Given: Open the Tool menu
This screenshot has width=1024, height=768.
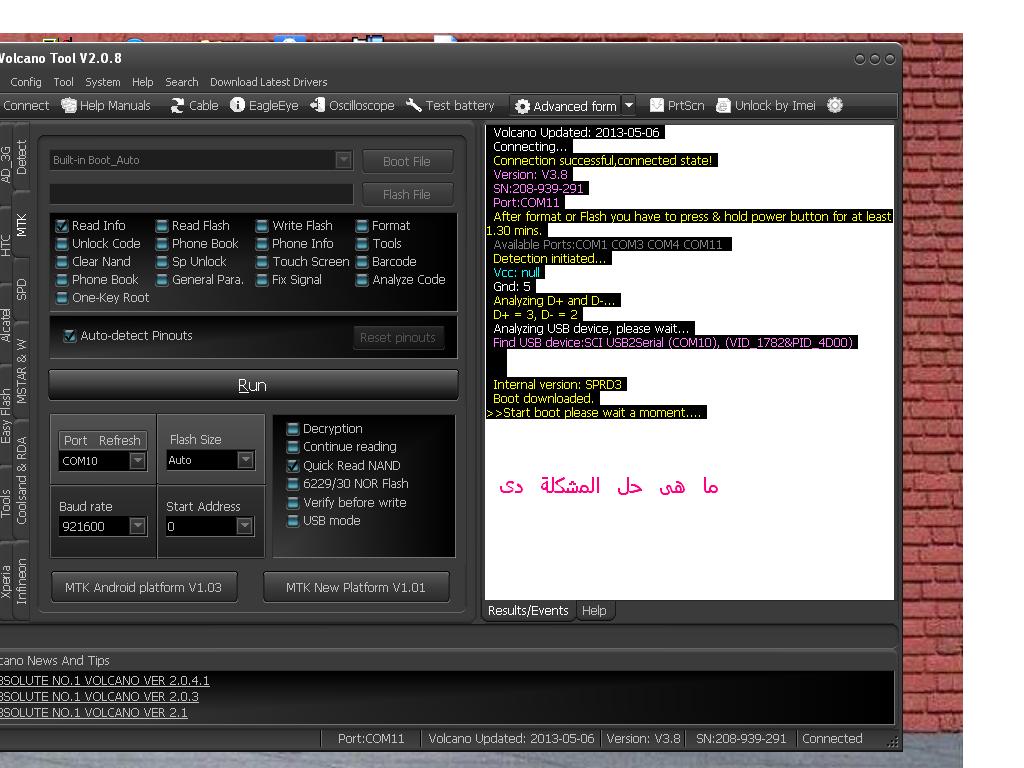Looking at the screenshot, I should click(x=63, y=82).
